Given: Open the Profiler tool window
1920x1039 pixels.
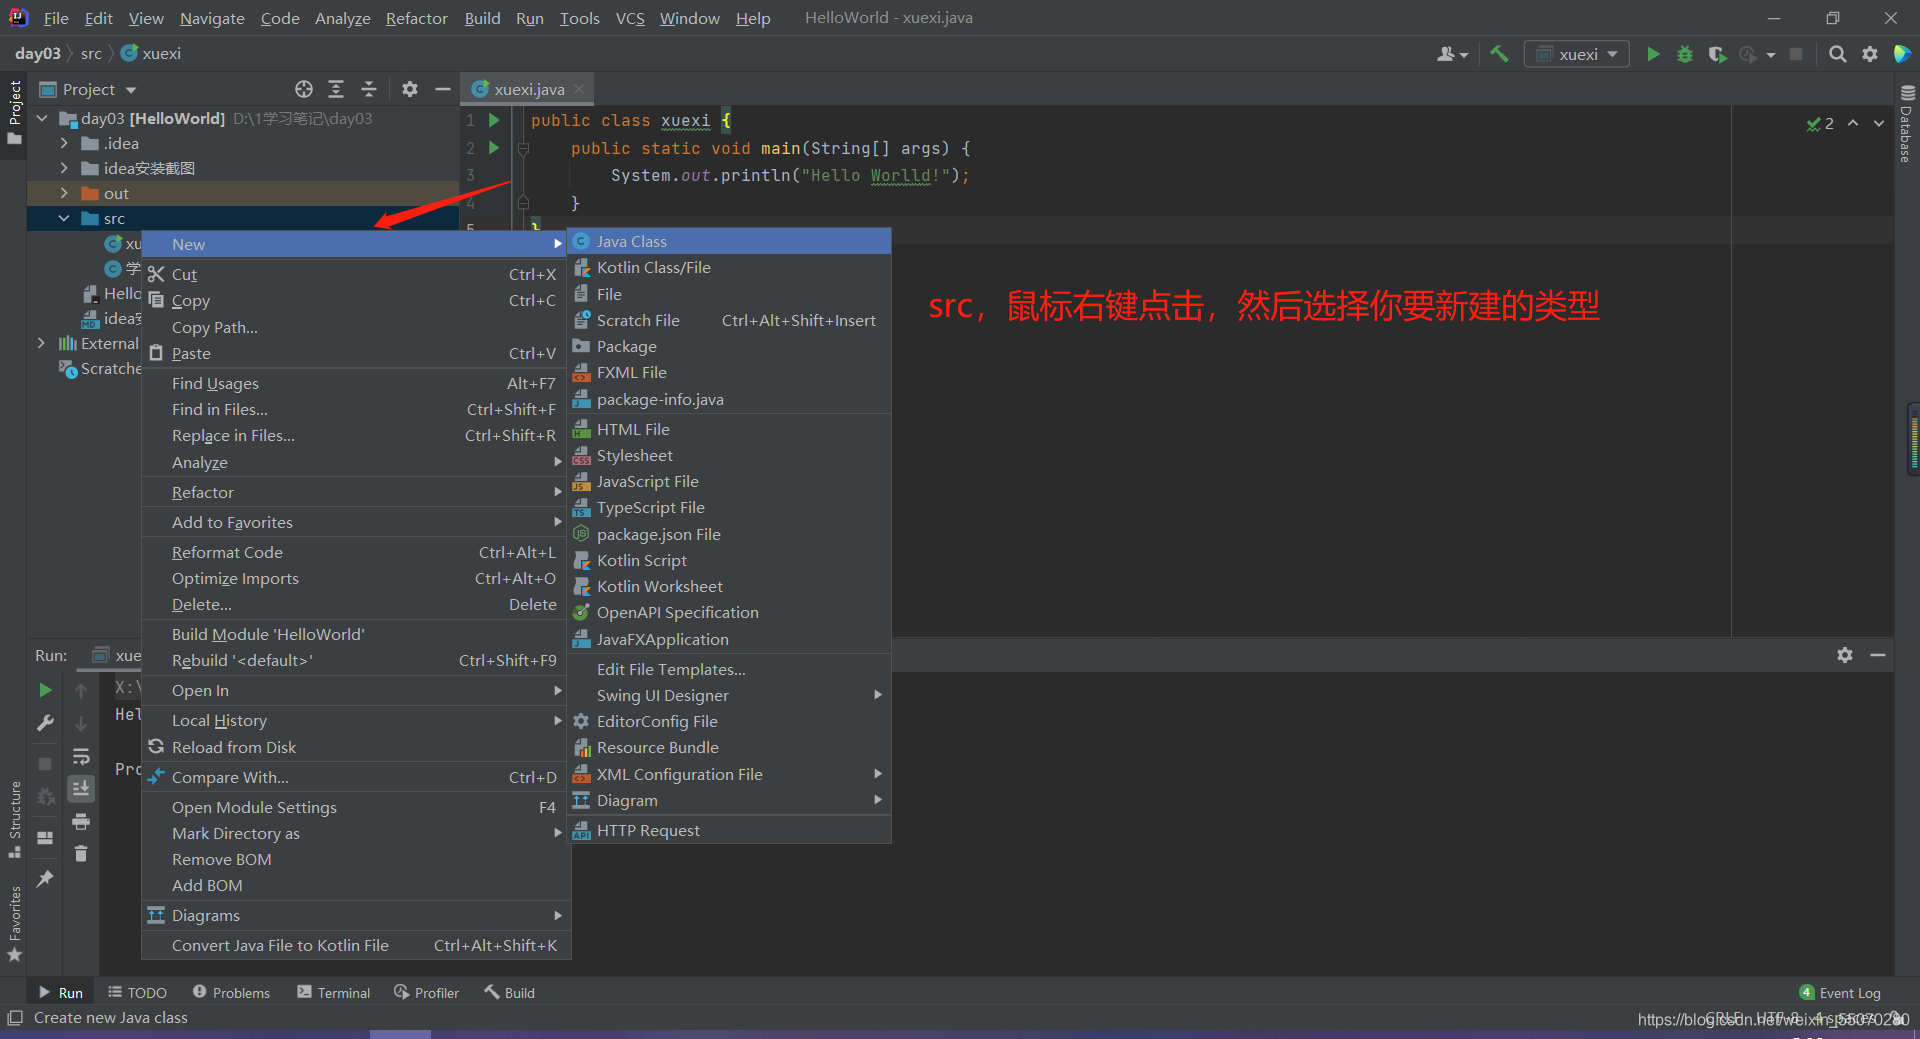Looking at the screenshot, I should click(x=427, y=992).
